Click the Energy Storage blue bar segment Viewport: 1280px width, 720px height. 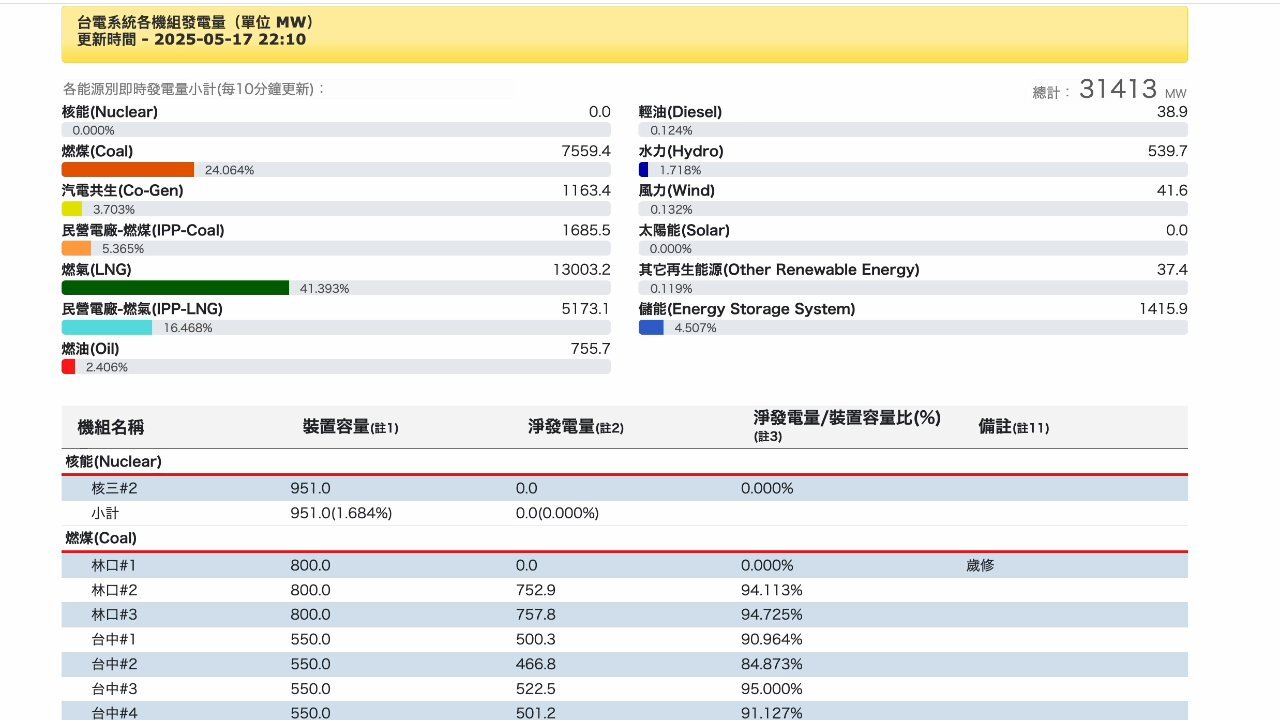(651, 327)
